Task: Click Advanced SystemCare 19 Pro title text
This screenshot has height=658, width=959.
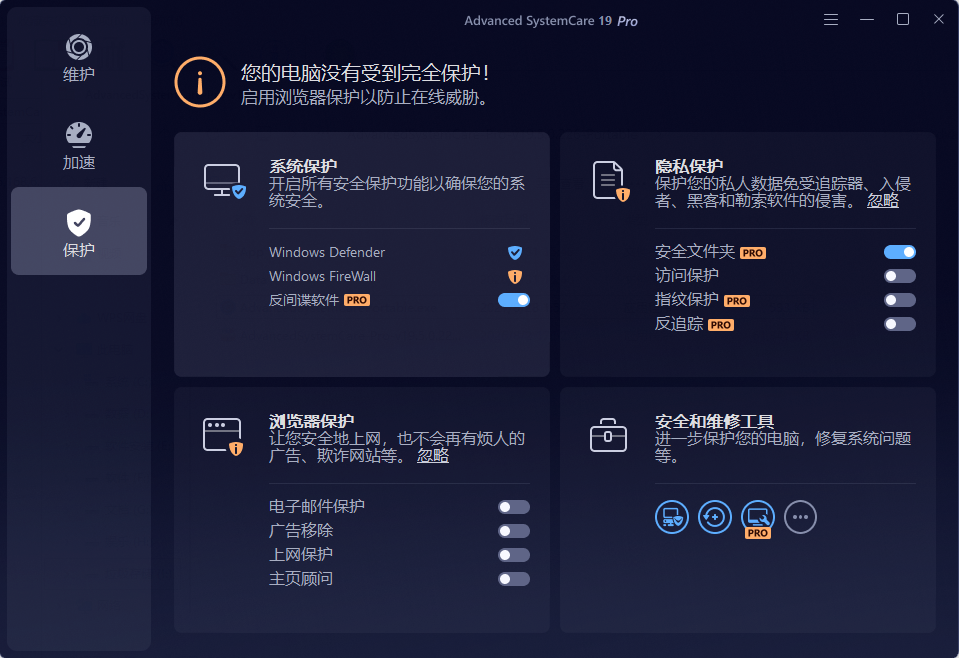Action: [550, 21]
